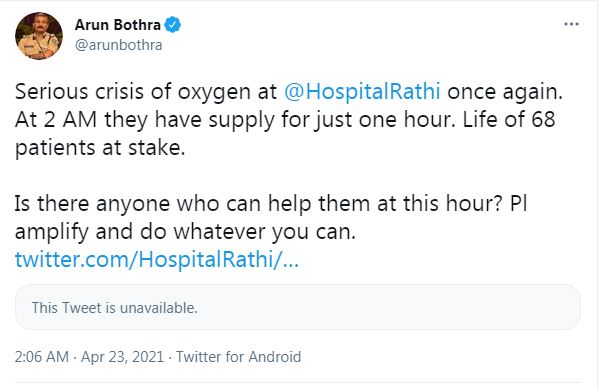The width and height of the screenshot is (601, 390).
Task: Click the "Pl" text ending the question line
Action: (519, 203)
